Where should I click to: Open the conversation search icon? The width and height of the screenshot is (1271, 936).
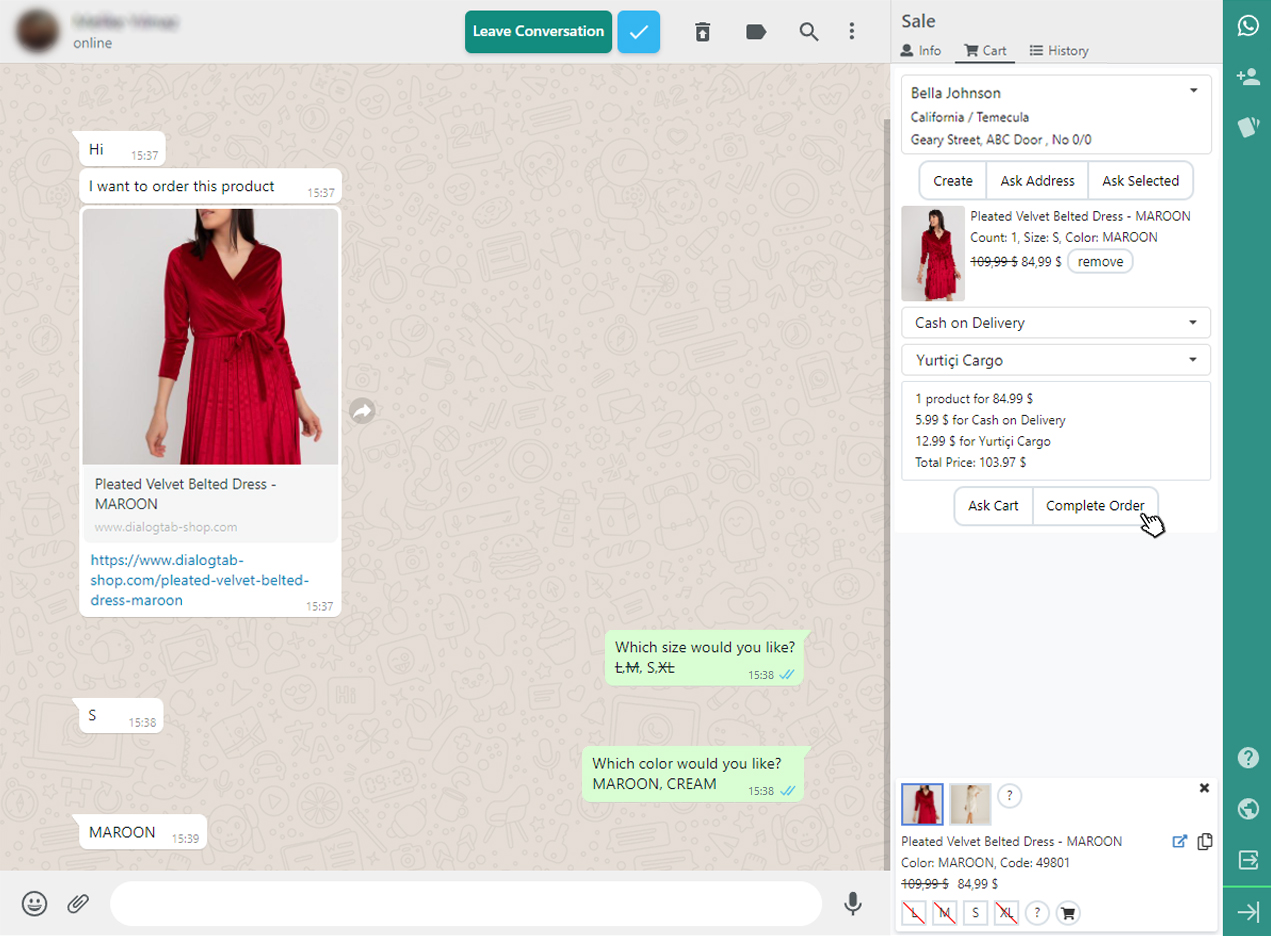(x=808, y=31)
